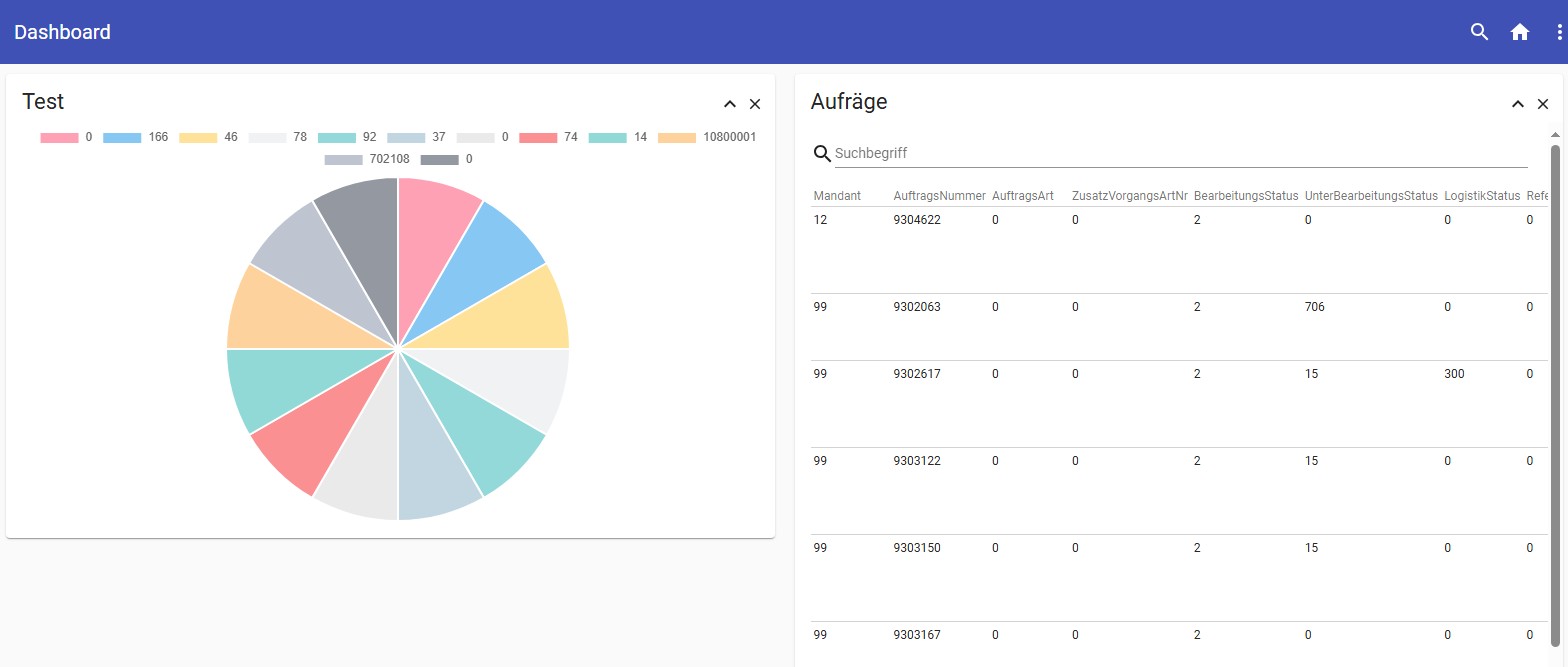Sort by the UnterBearbeitungsStatus column header

coord(1371,196)
